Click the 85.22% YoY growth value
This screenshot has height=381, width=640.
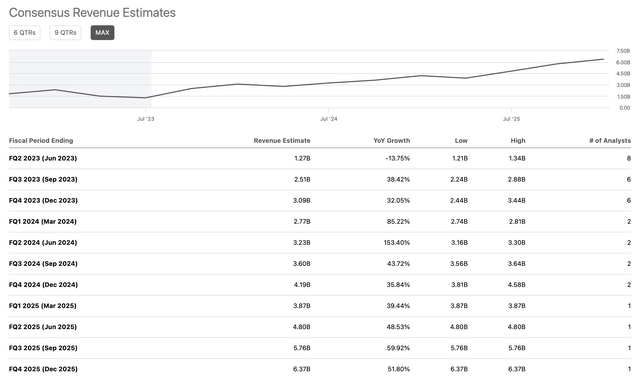[x=398, y=221]
